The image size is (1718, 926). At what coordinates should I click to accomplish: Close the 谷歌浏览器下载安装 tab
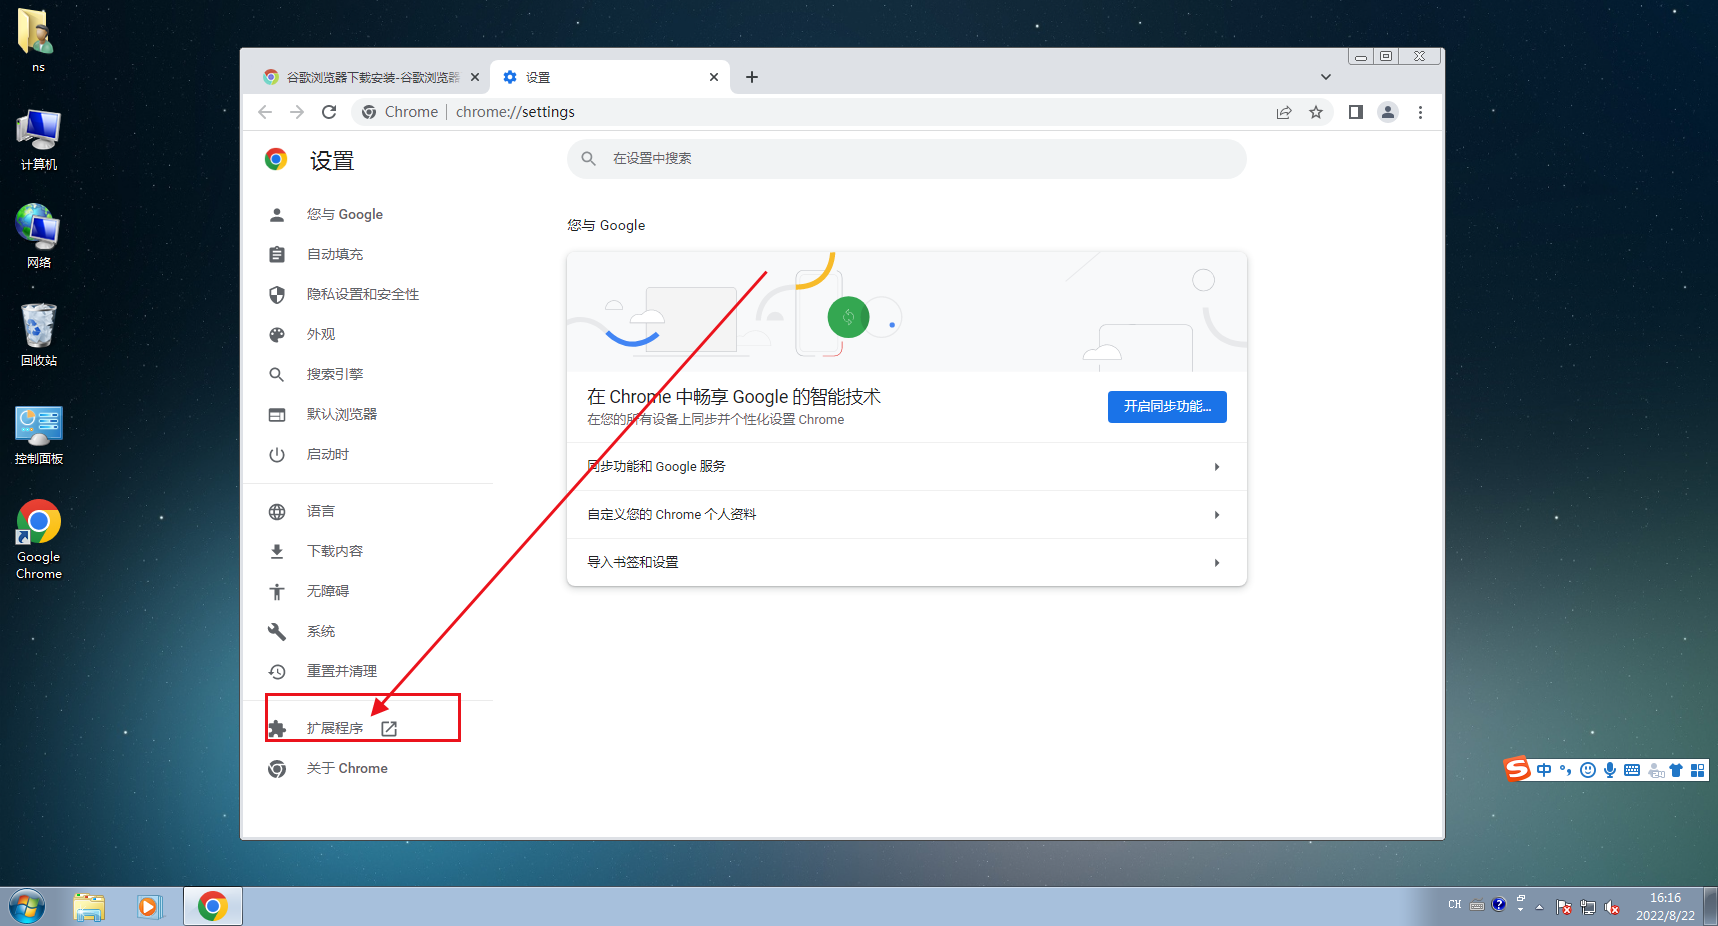pos(475,77)
